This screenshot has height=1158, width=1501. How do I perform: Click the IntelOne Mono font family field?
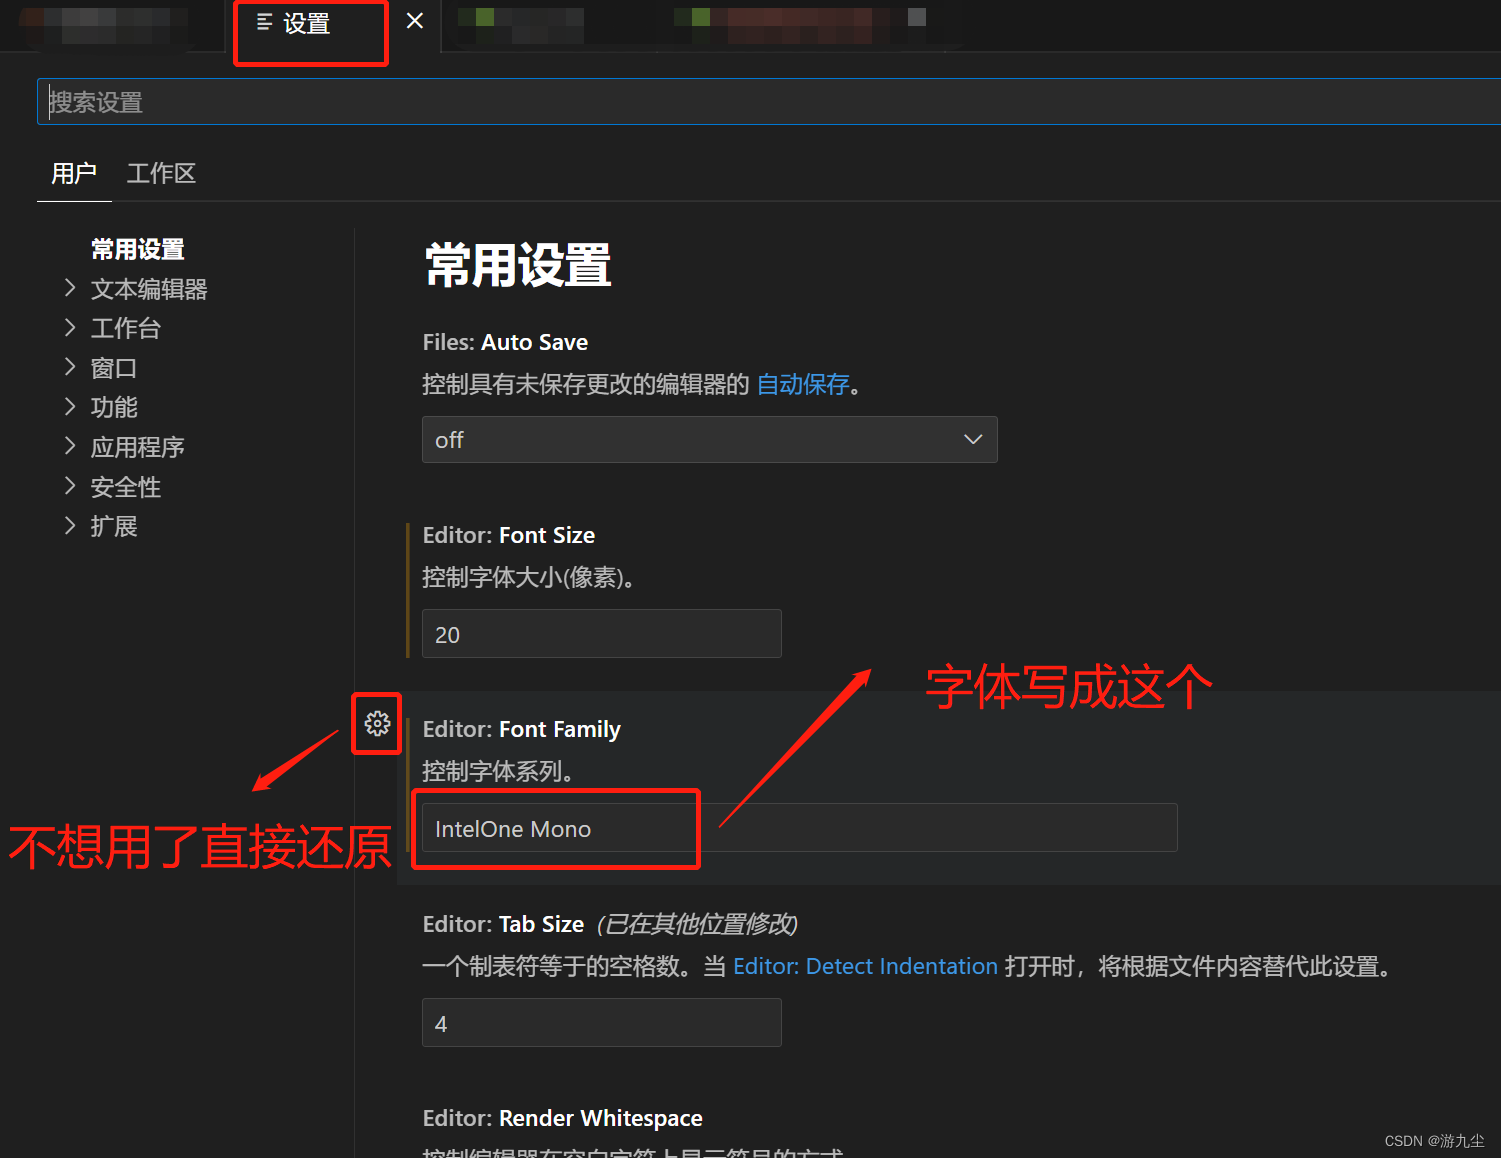click(x=556, y=828)
